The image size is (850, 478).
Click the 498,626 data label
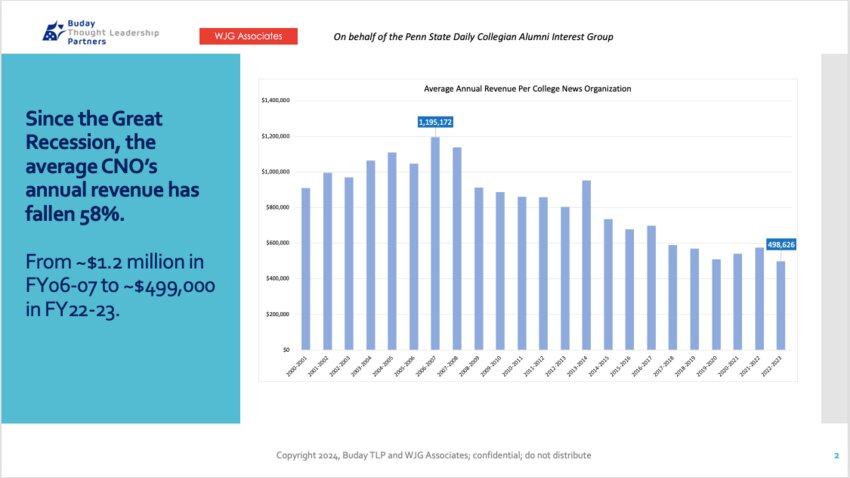781,244
